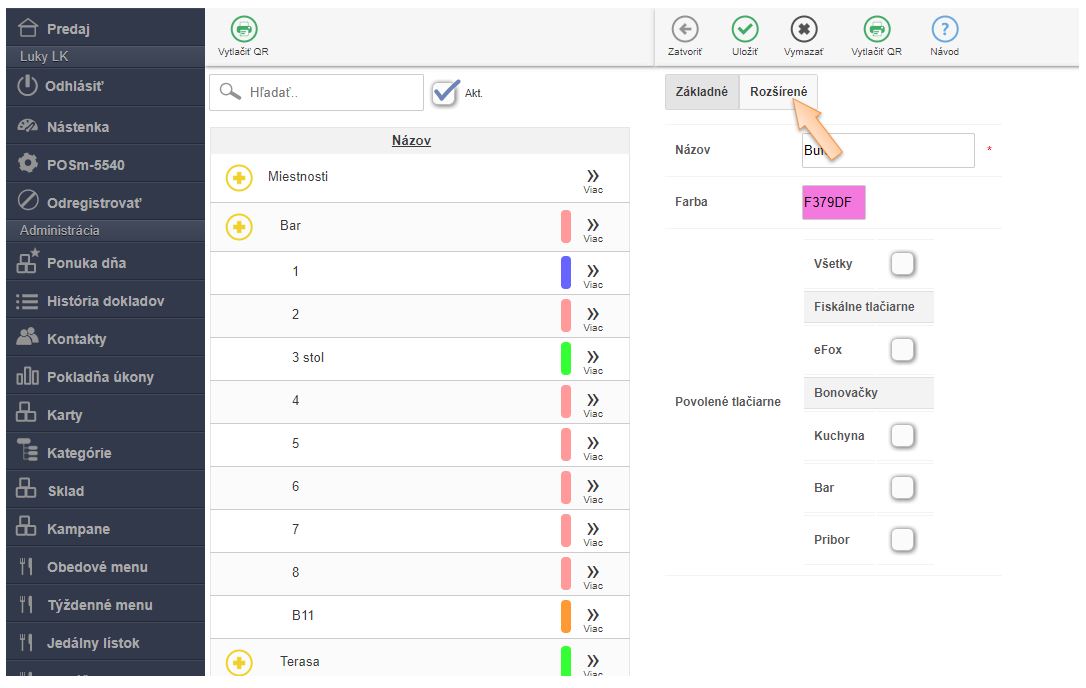The height and width of the screenshot is (688, 1086).
Task: Tick the eFox fiscal printer checkbox
Action: pos(902,350)
